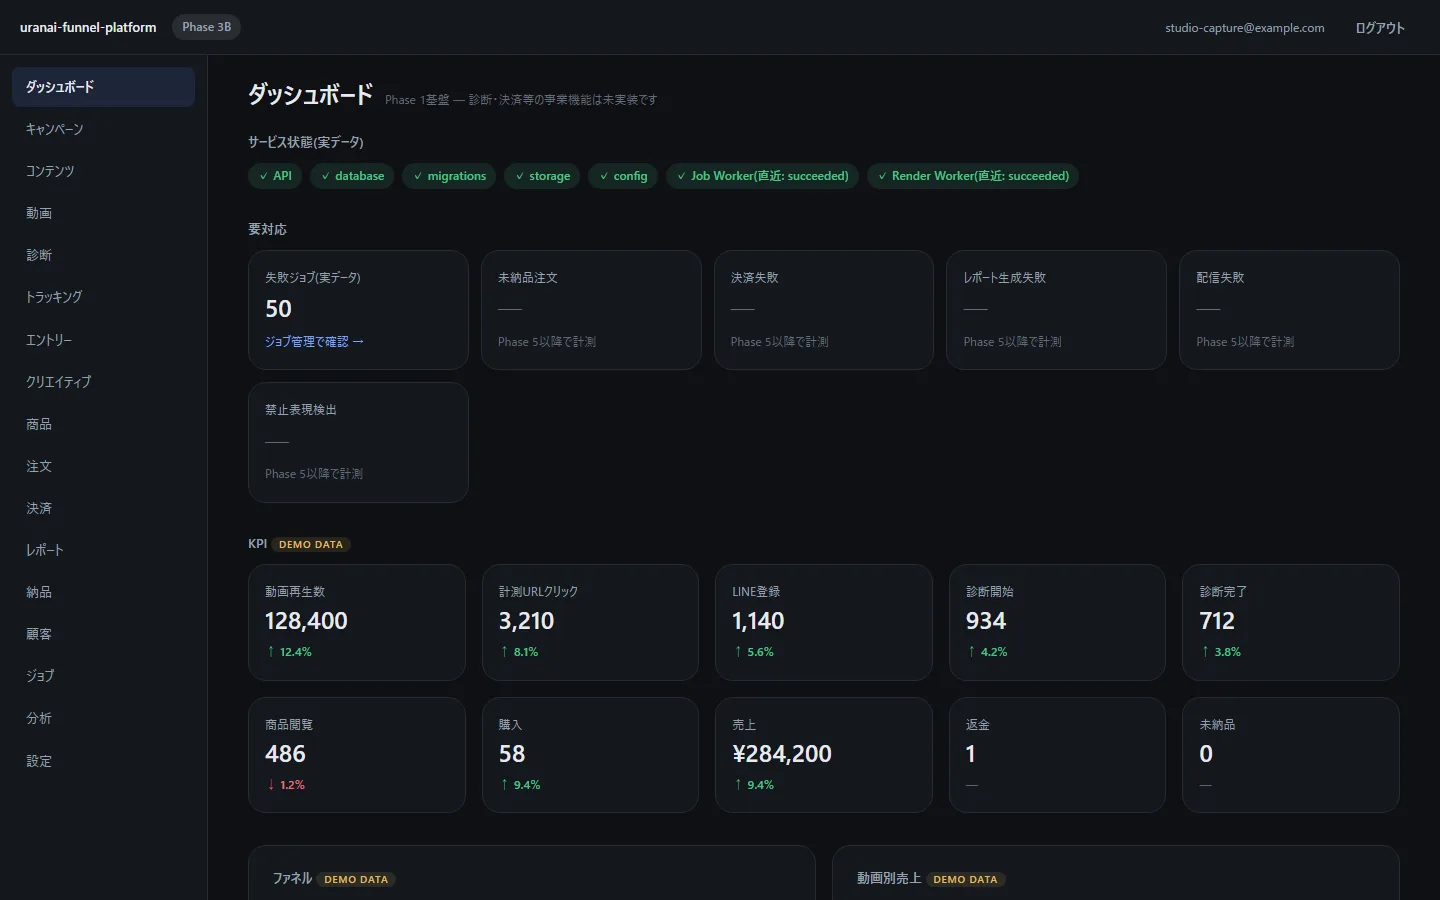Click the config status chip
This screenshot has height=900, width=1440.
[x=623, y=176]
